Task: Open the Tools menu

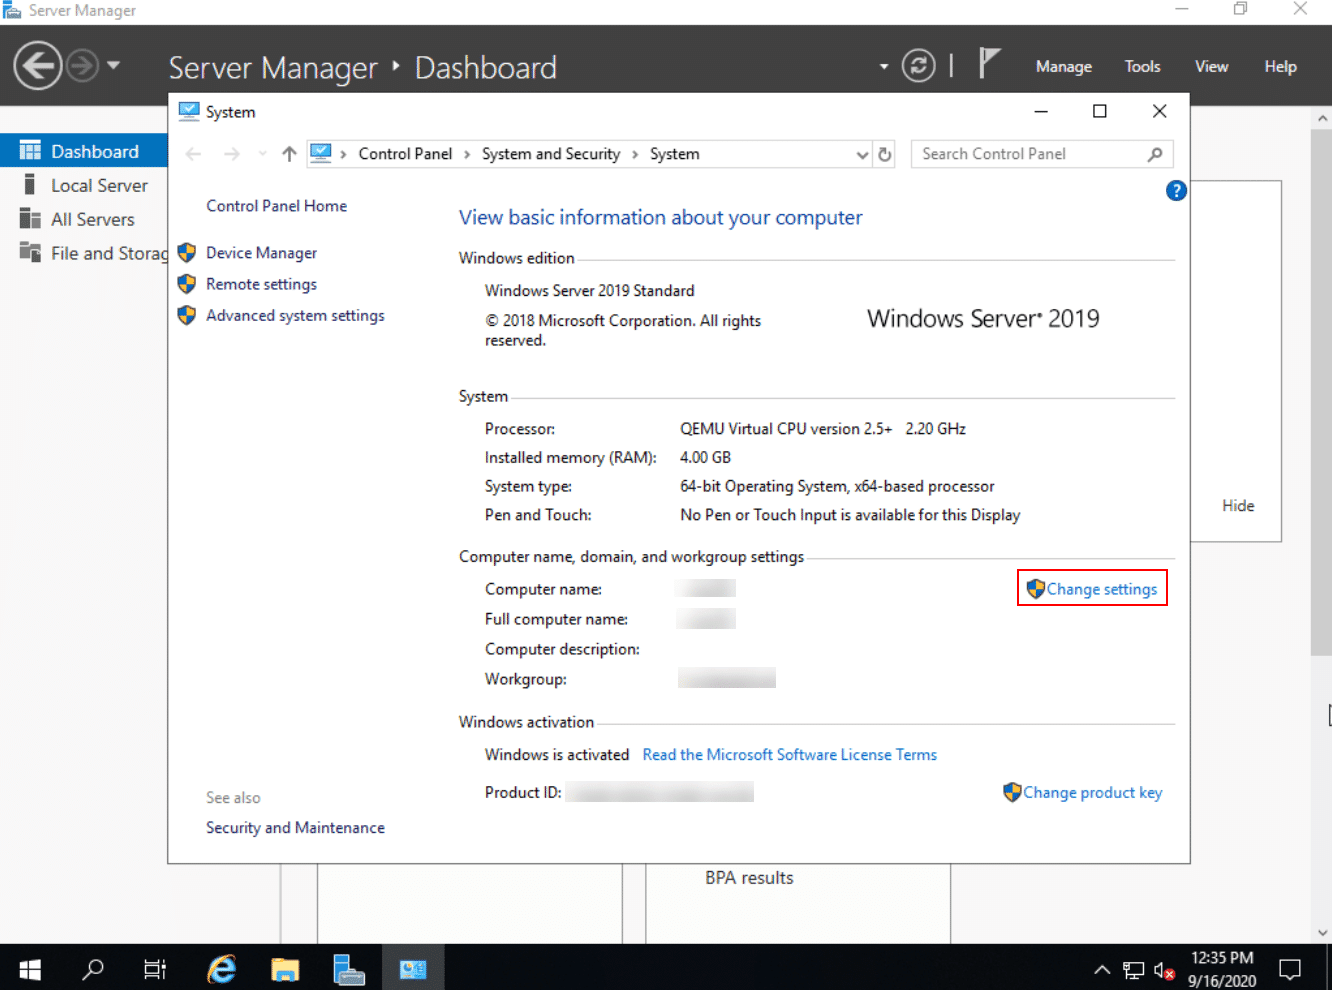Action: (x=1142, y=66)
